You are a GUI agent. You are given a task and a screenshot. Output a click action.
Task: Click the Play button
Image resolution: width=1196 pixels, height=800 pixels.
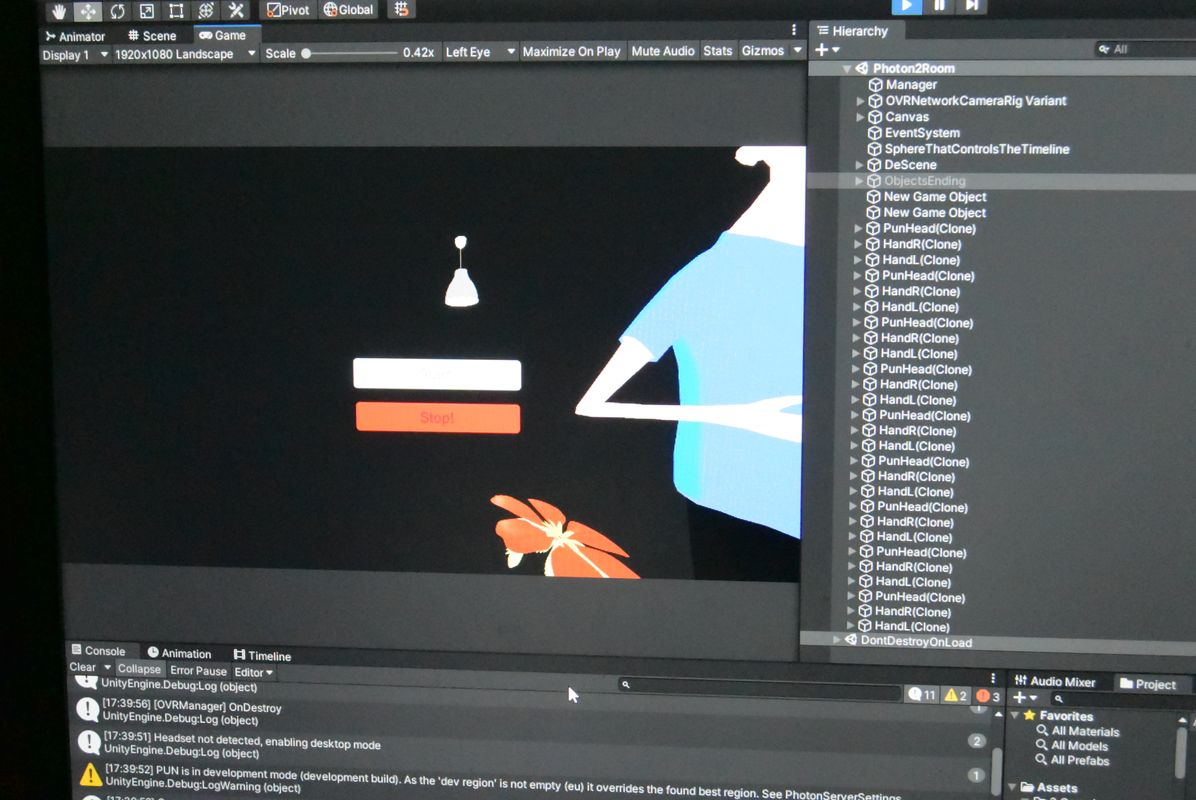coord(907,6)
